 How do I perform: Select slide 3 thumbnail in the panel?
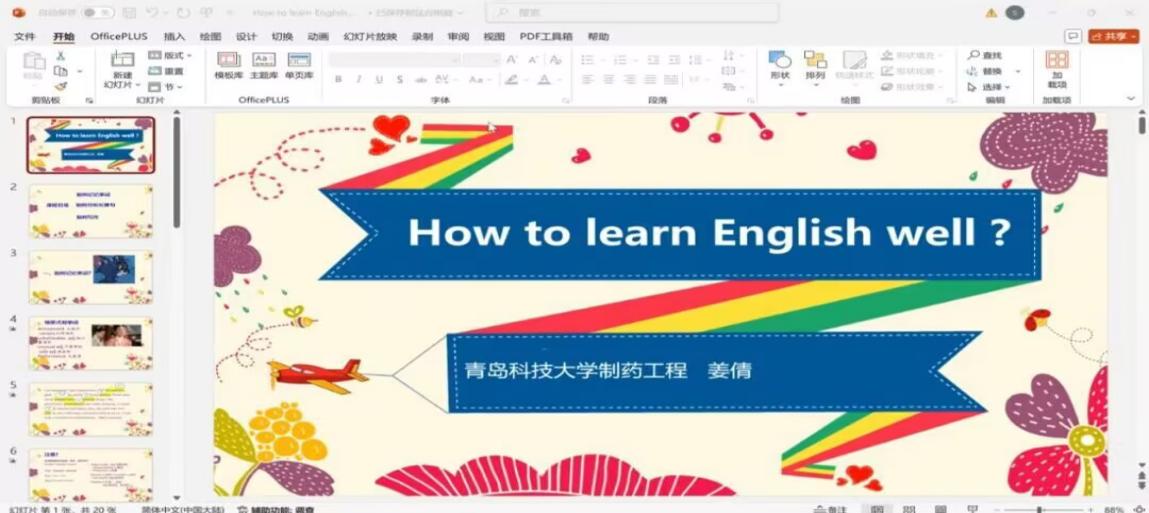coord(91,277)
